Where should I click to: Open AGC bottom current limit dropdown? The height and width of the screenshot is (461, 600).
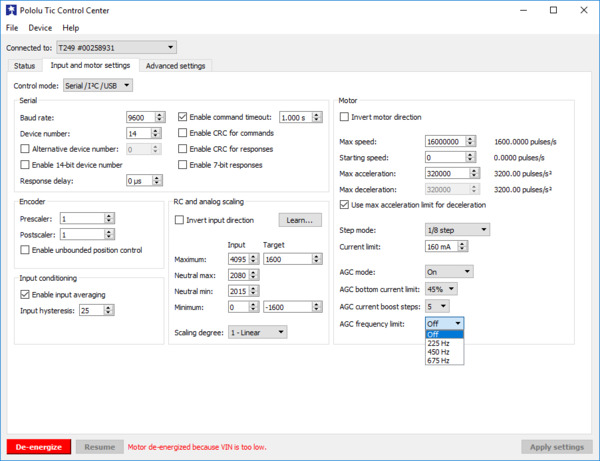pyautogui.click(x=441, y=289)
